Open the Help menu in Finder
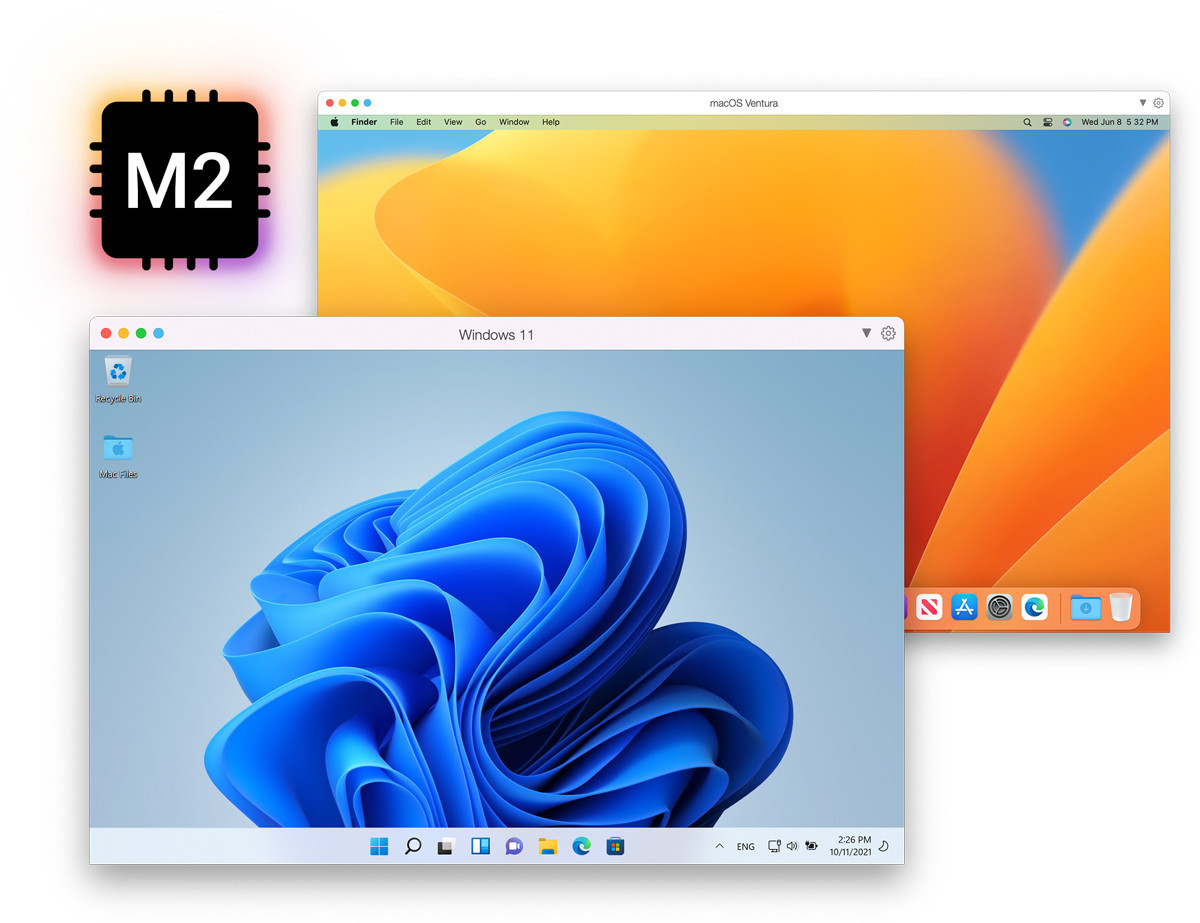 pyautogui.click(x=551, y=122)
